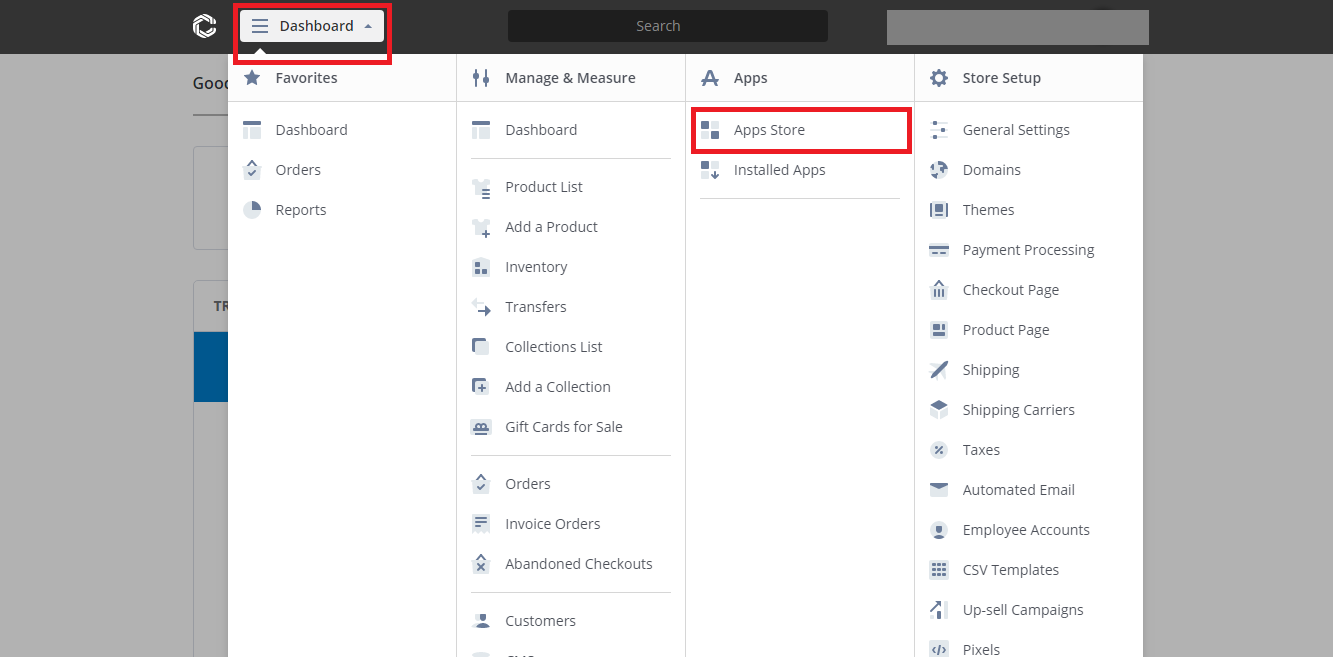Open Orders under Favorites

[x=298, y=170]
